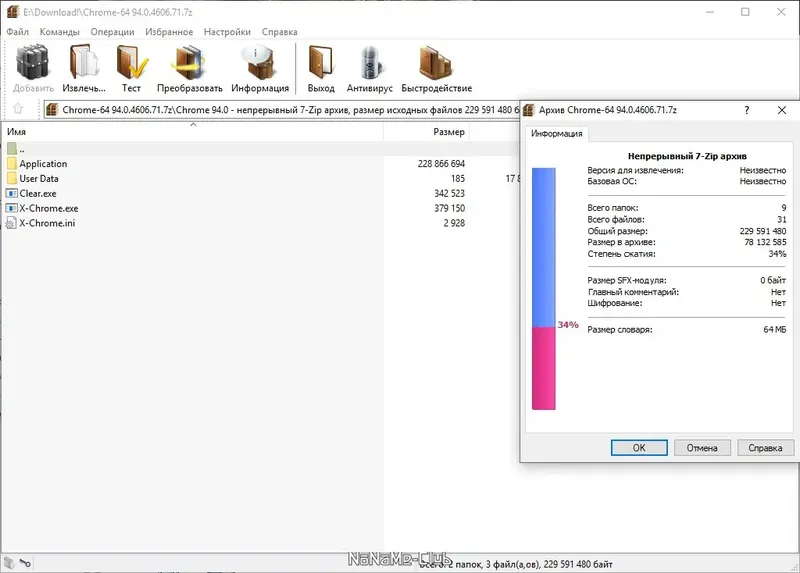Screen dimensions: 800x573
Task: Click the Всего файлов value 31
Action: tap(782, 219)
